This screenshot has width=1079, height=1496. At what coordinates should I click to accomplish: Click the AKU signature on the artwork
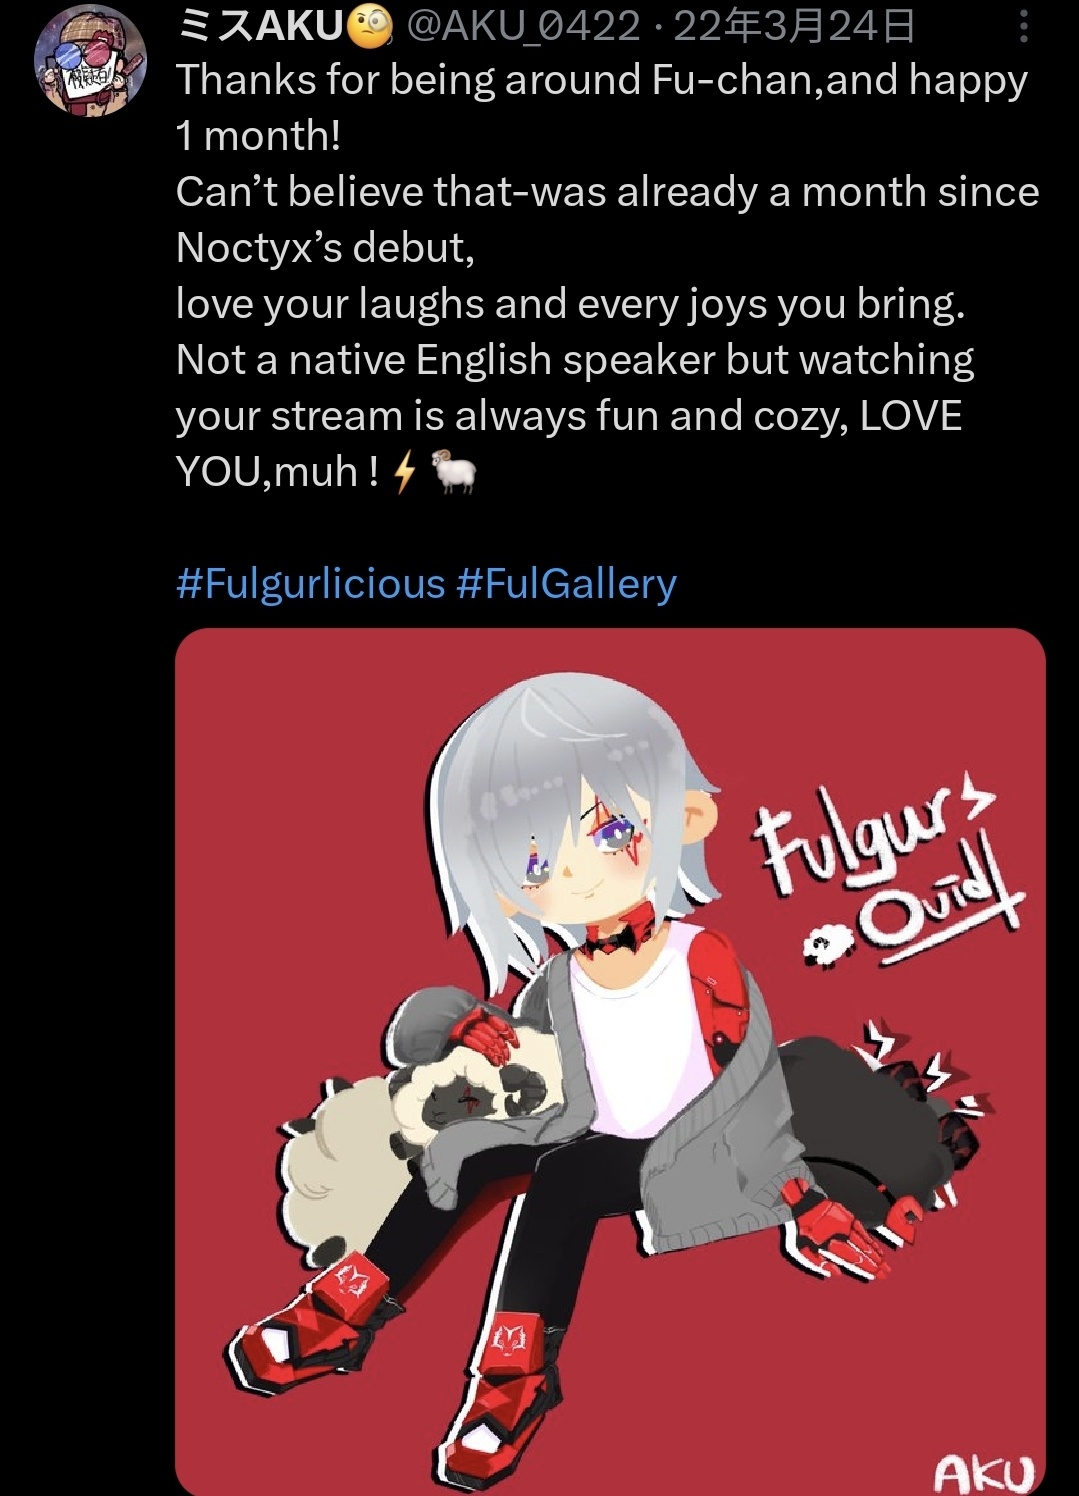983,1472
